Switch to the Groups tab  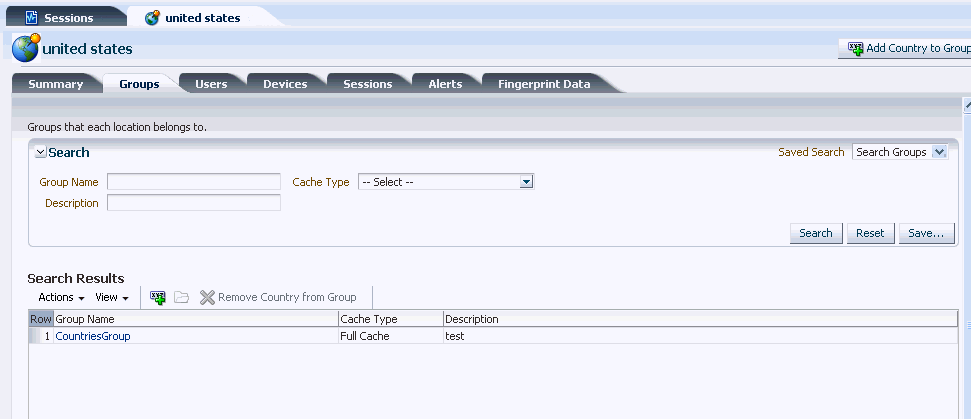139,84
